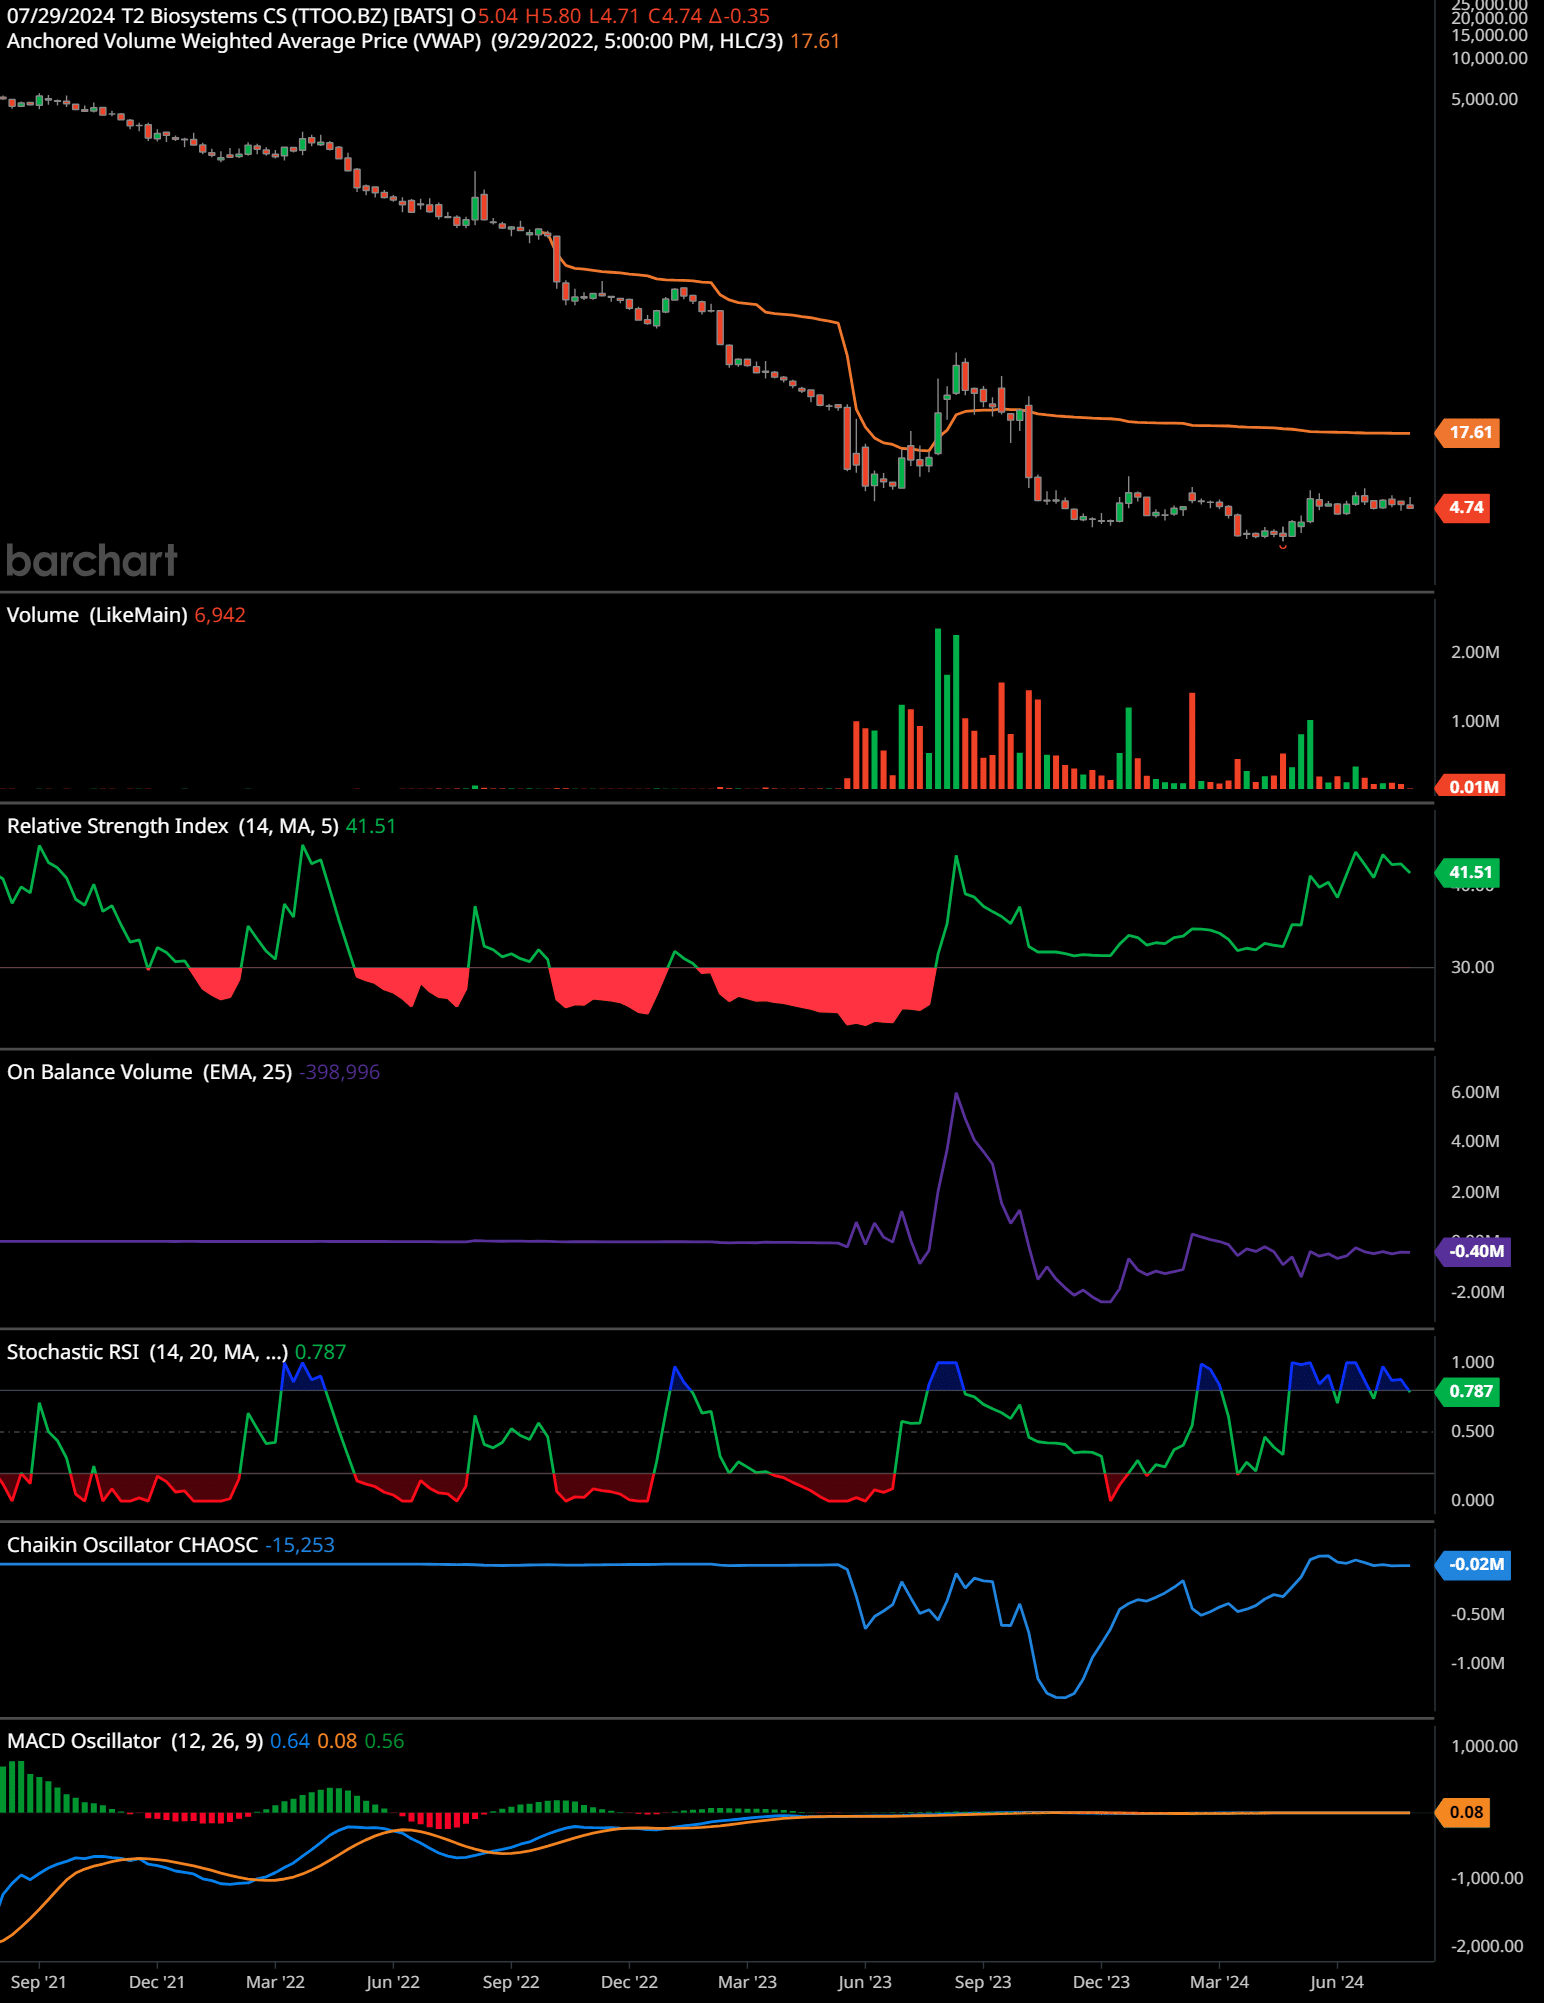Click the 5,000.00 price axis label
The width and height of the screenshot is (1544, 2003).
1484,99
